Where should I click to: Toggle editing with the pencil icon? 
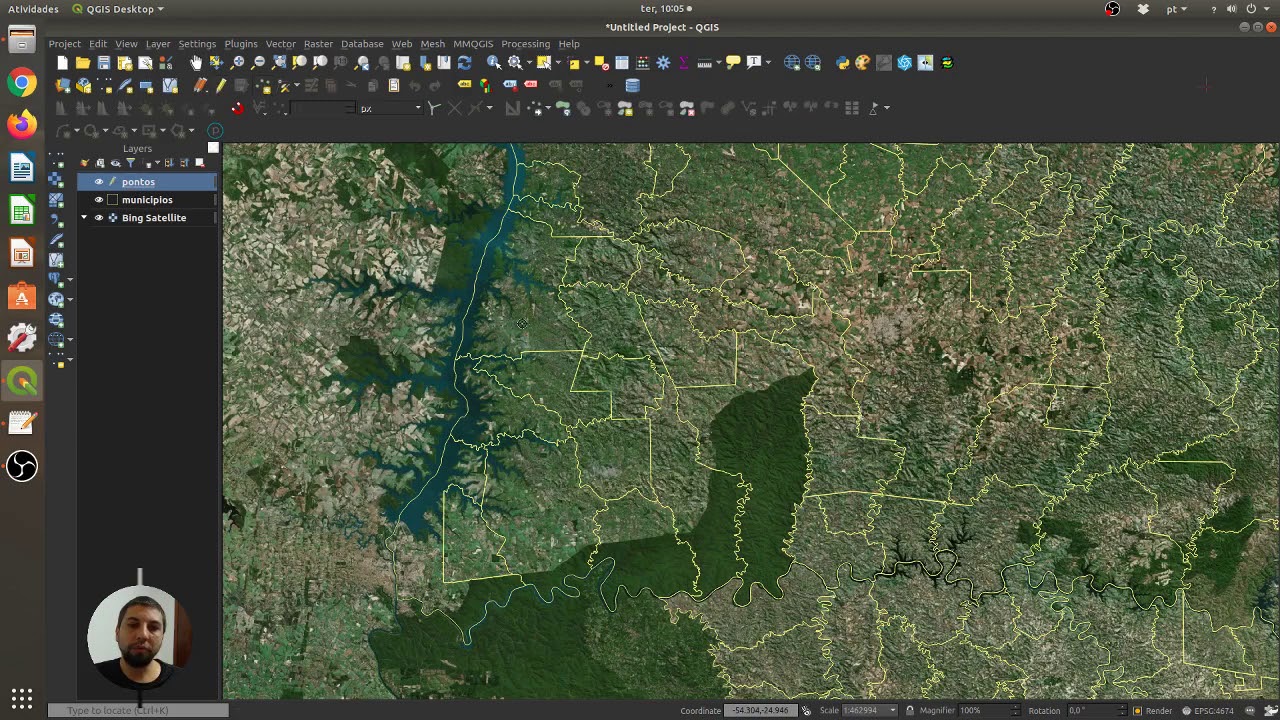point(221,85)
